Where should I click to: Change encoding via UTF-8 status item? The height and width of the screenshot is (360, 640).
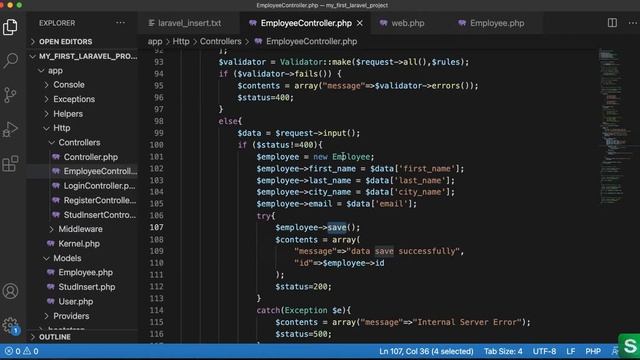click(x=544, y=351)
